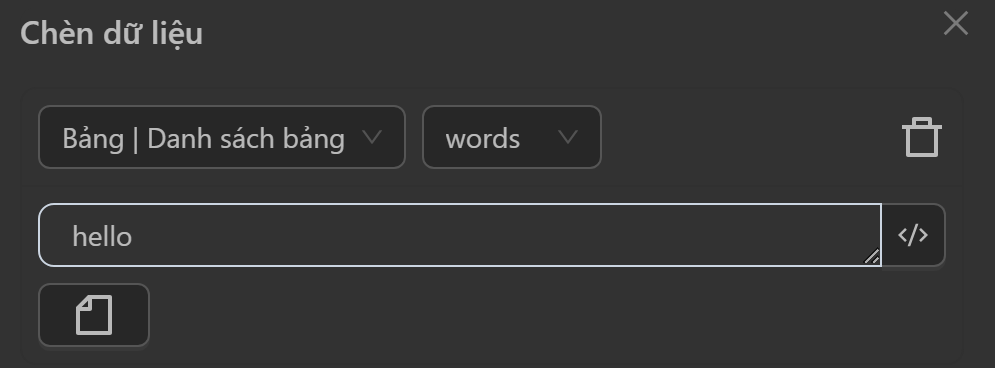995x368 pixels.
Task: Remove the words row using the bin
Action: (x=921, y=137)
